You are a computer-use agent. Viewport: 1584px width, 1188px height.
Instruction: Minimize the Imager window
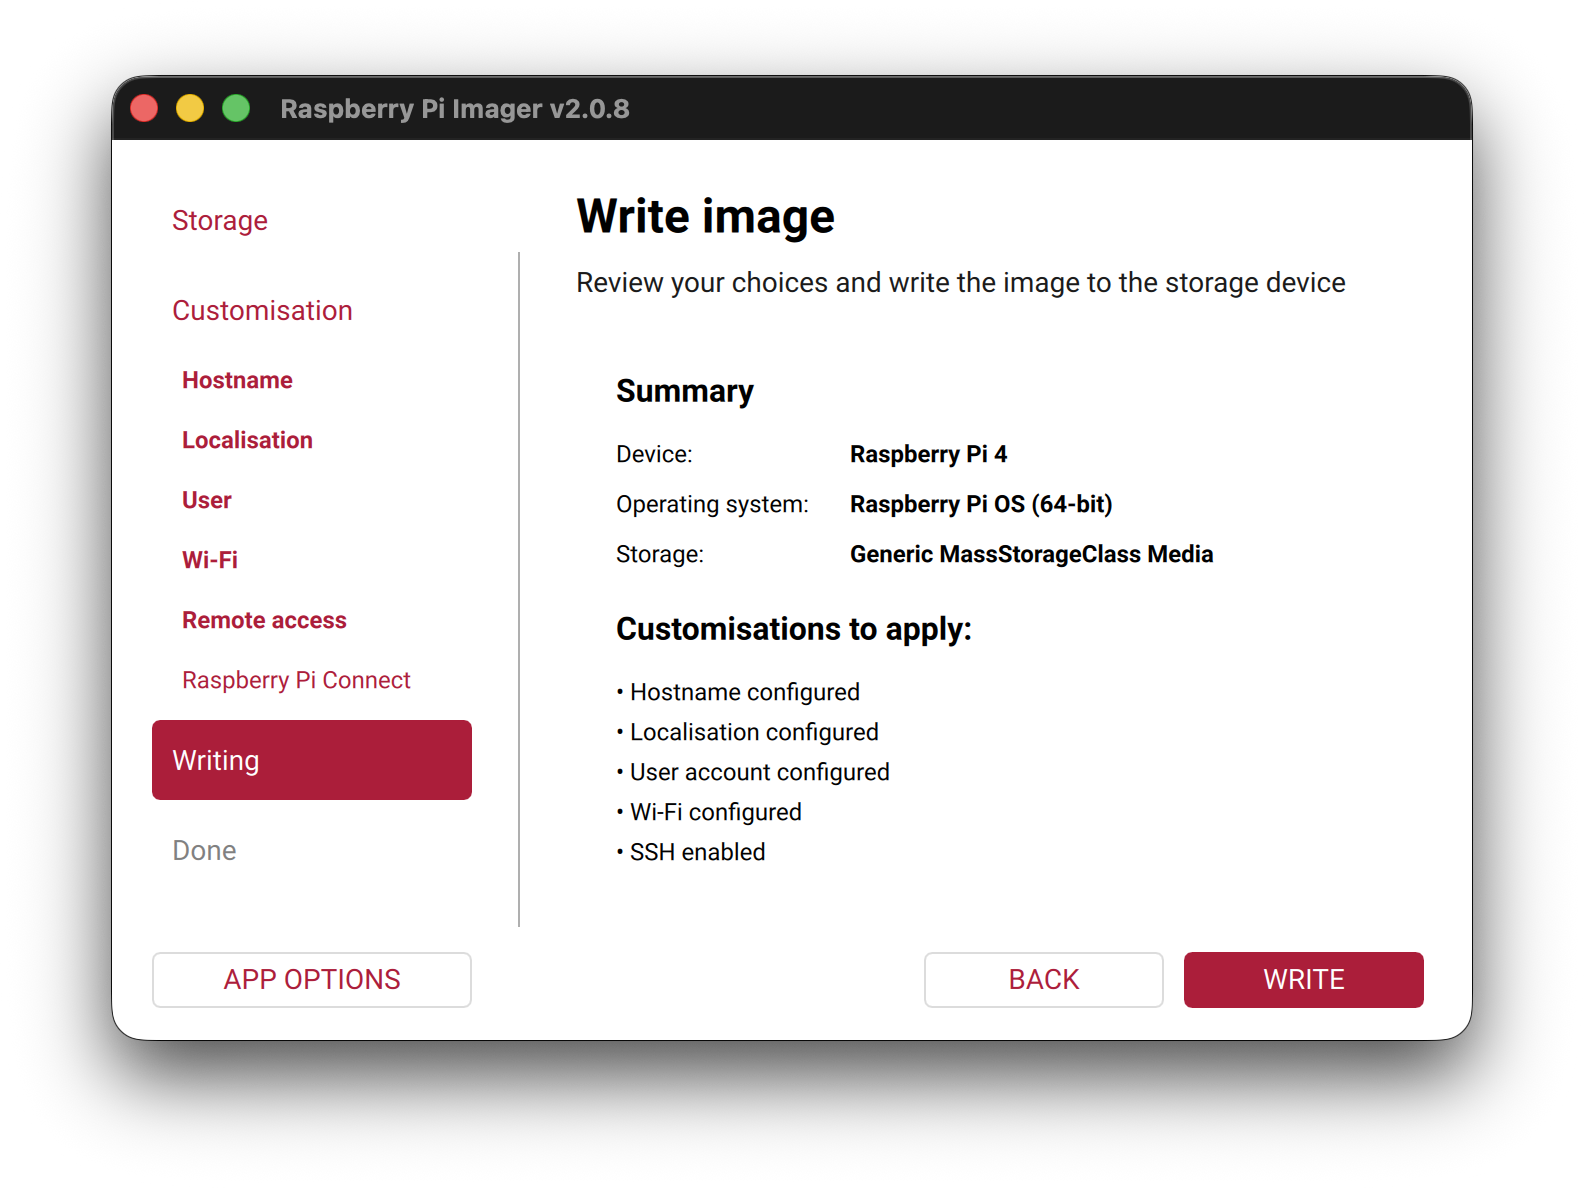(x=190, y=108)
